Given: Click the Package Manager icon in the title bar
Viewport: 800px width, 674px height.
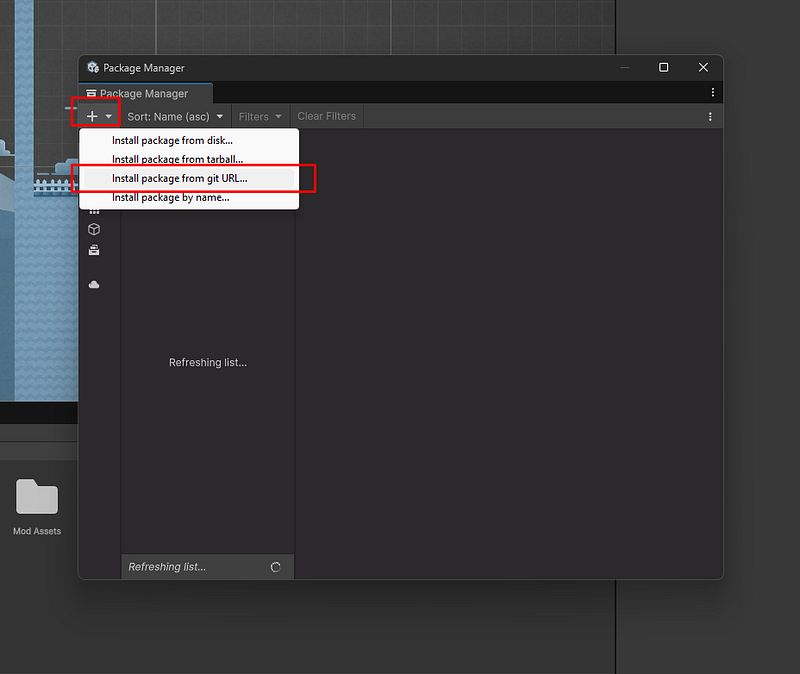Looking at the screenshot, I should 91,67.
